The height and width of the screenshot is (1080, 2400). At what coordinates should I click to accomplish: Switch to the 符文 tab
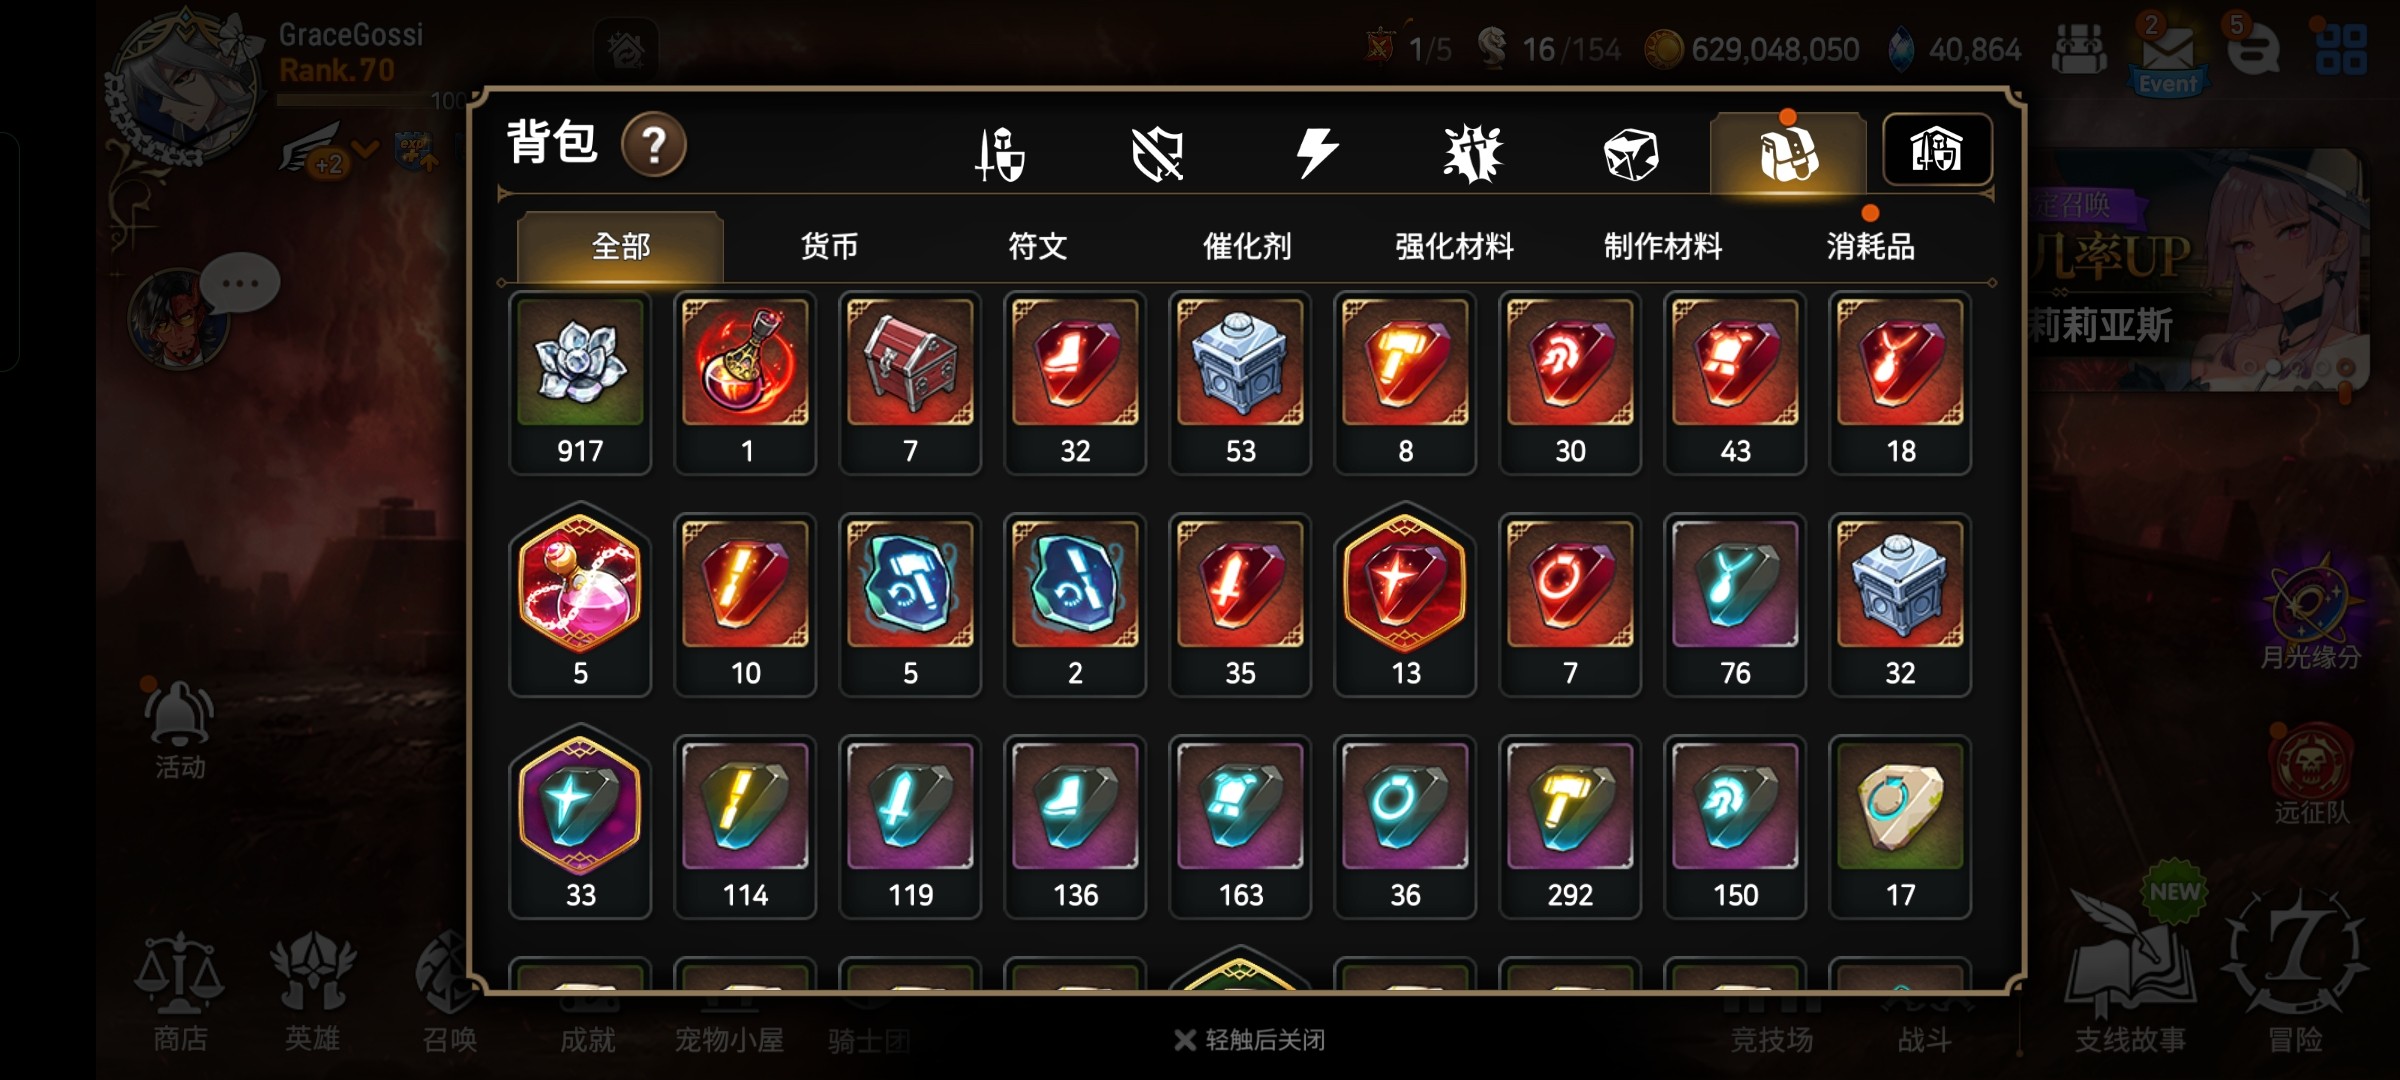coord(1037,246)
